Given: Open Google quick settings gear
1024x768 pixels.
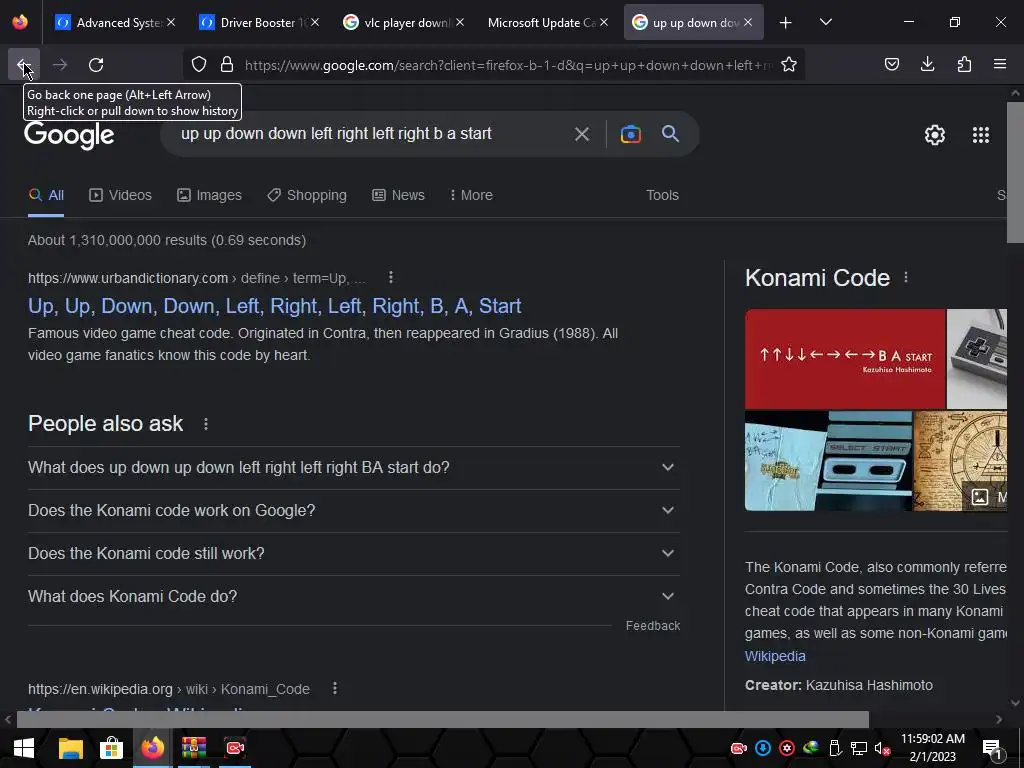Looking at the screenshot, I should pyautogui.click(x=935, y=135).
